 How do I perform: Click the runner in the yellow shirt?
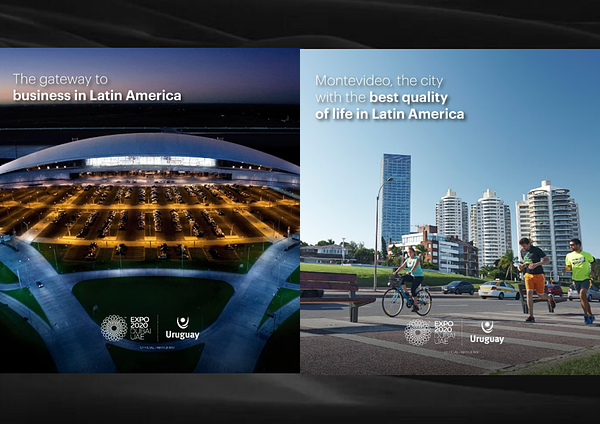click(x=579, y=277)
